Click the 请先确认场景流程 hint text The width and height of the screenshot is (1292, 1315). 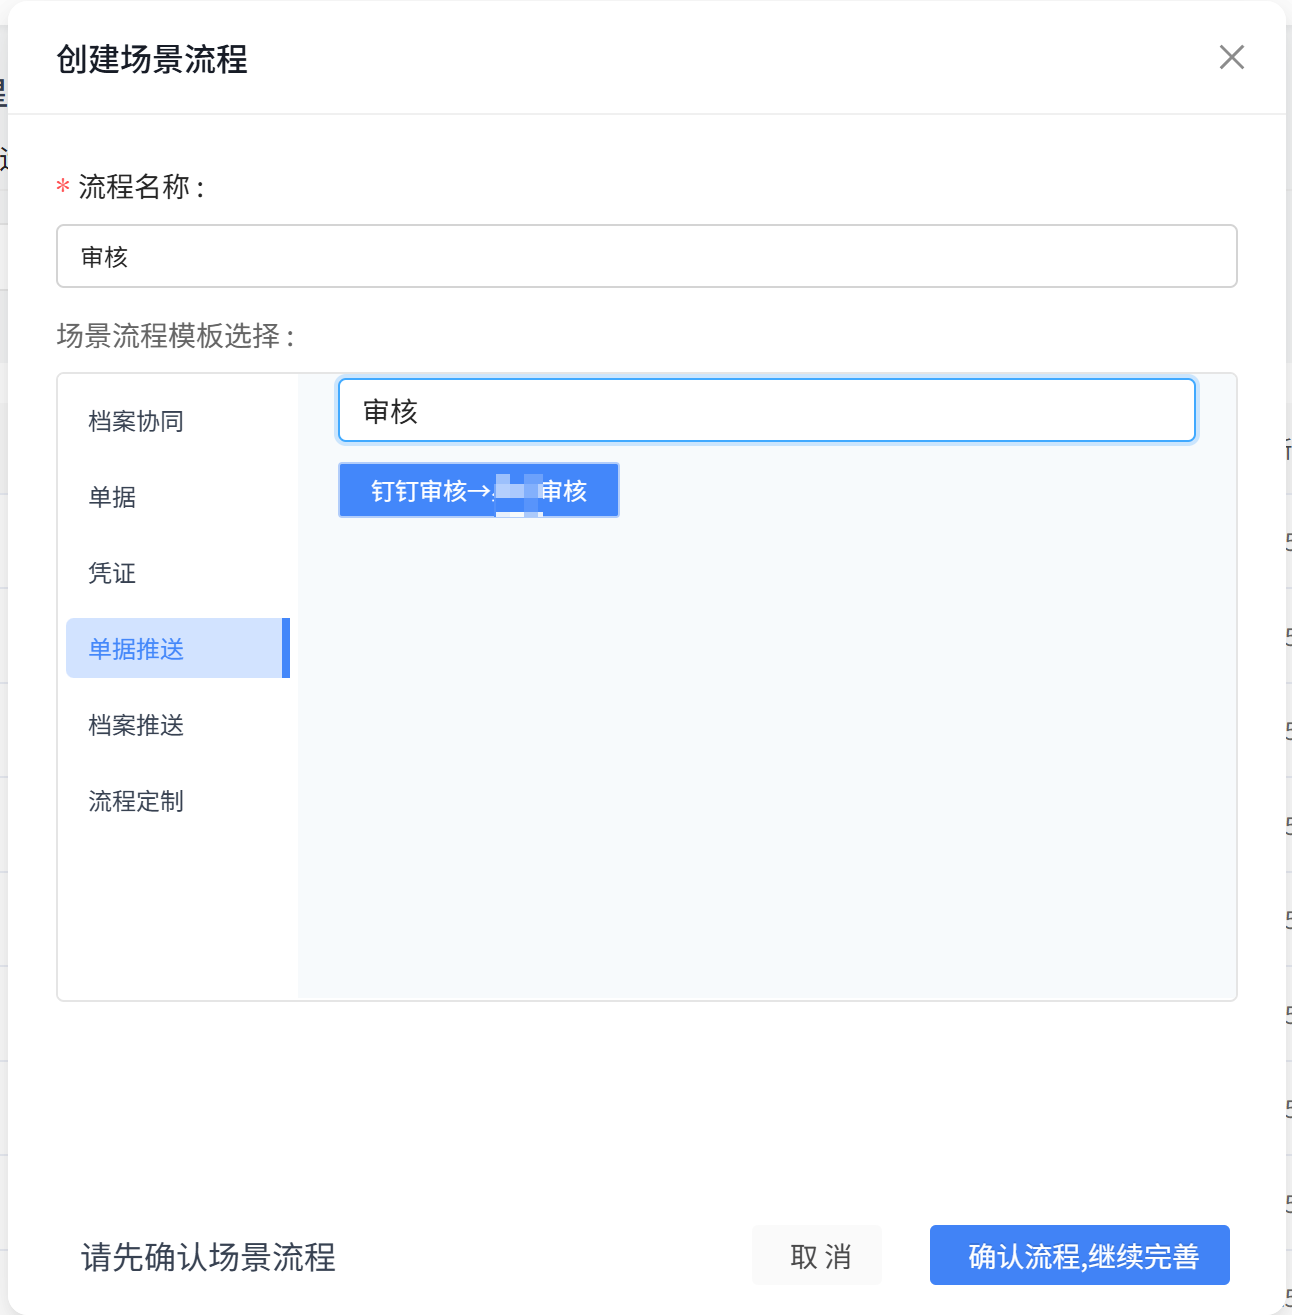coord(208,1257)
